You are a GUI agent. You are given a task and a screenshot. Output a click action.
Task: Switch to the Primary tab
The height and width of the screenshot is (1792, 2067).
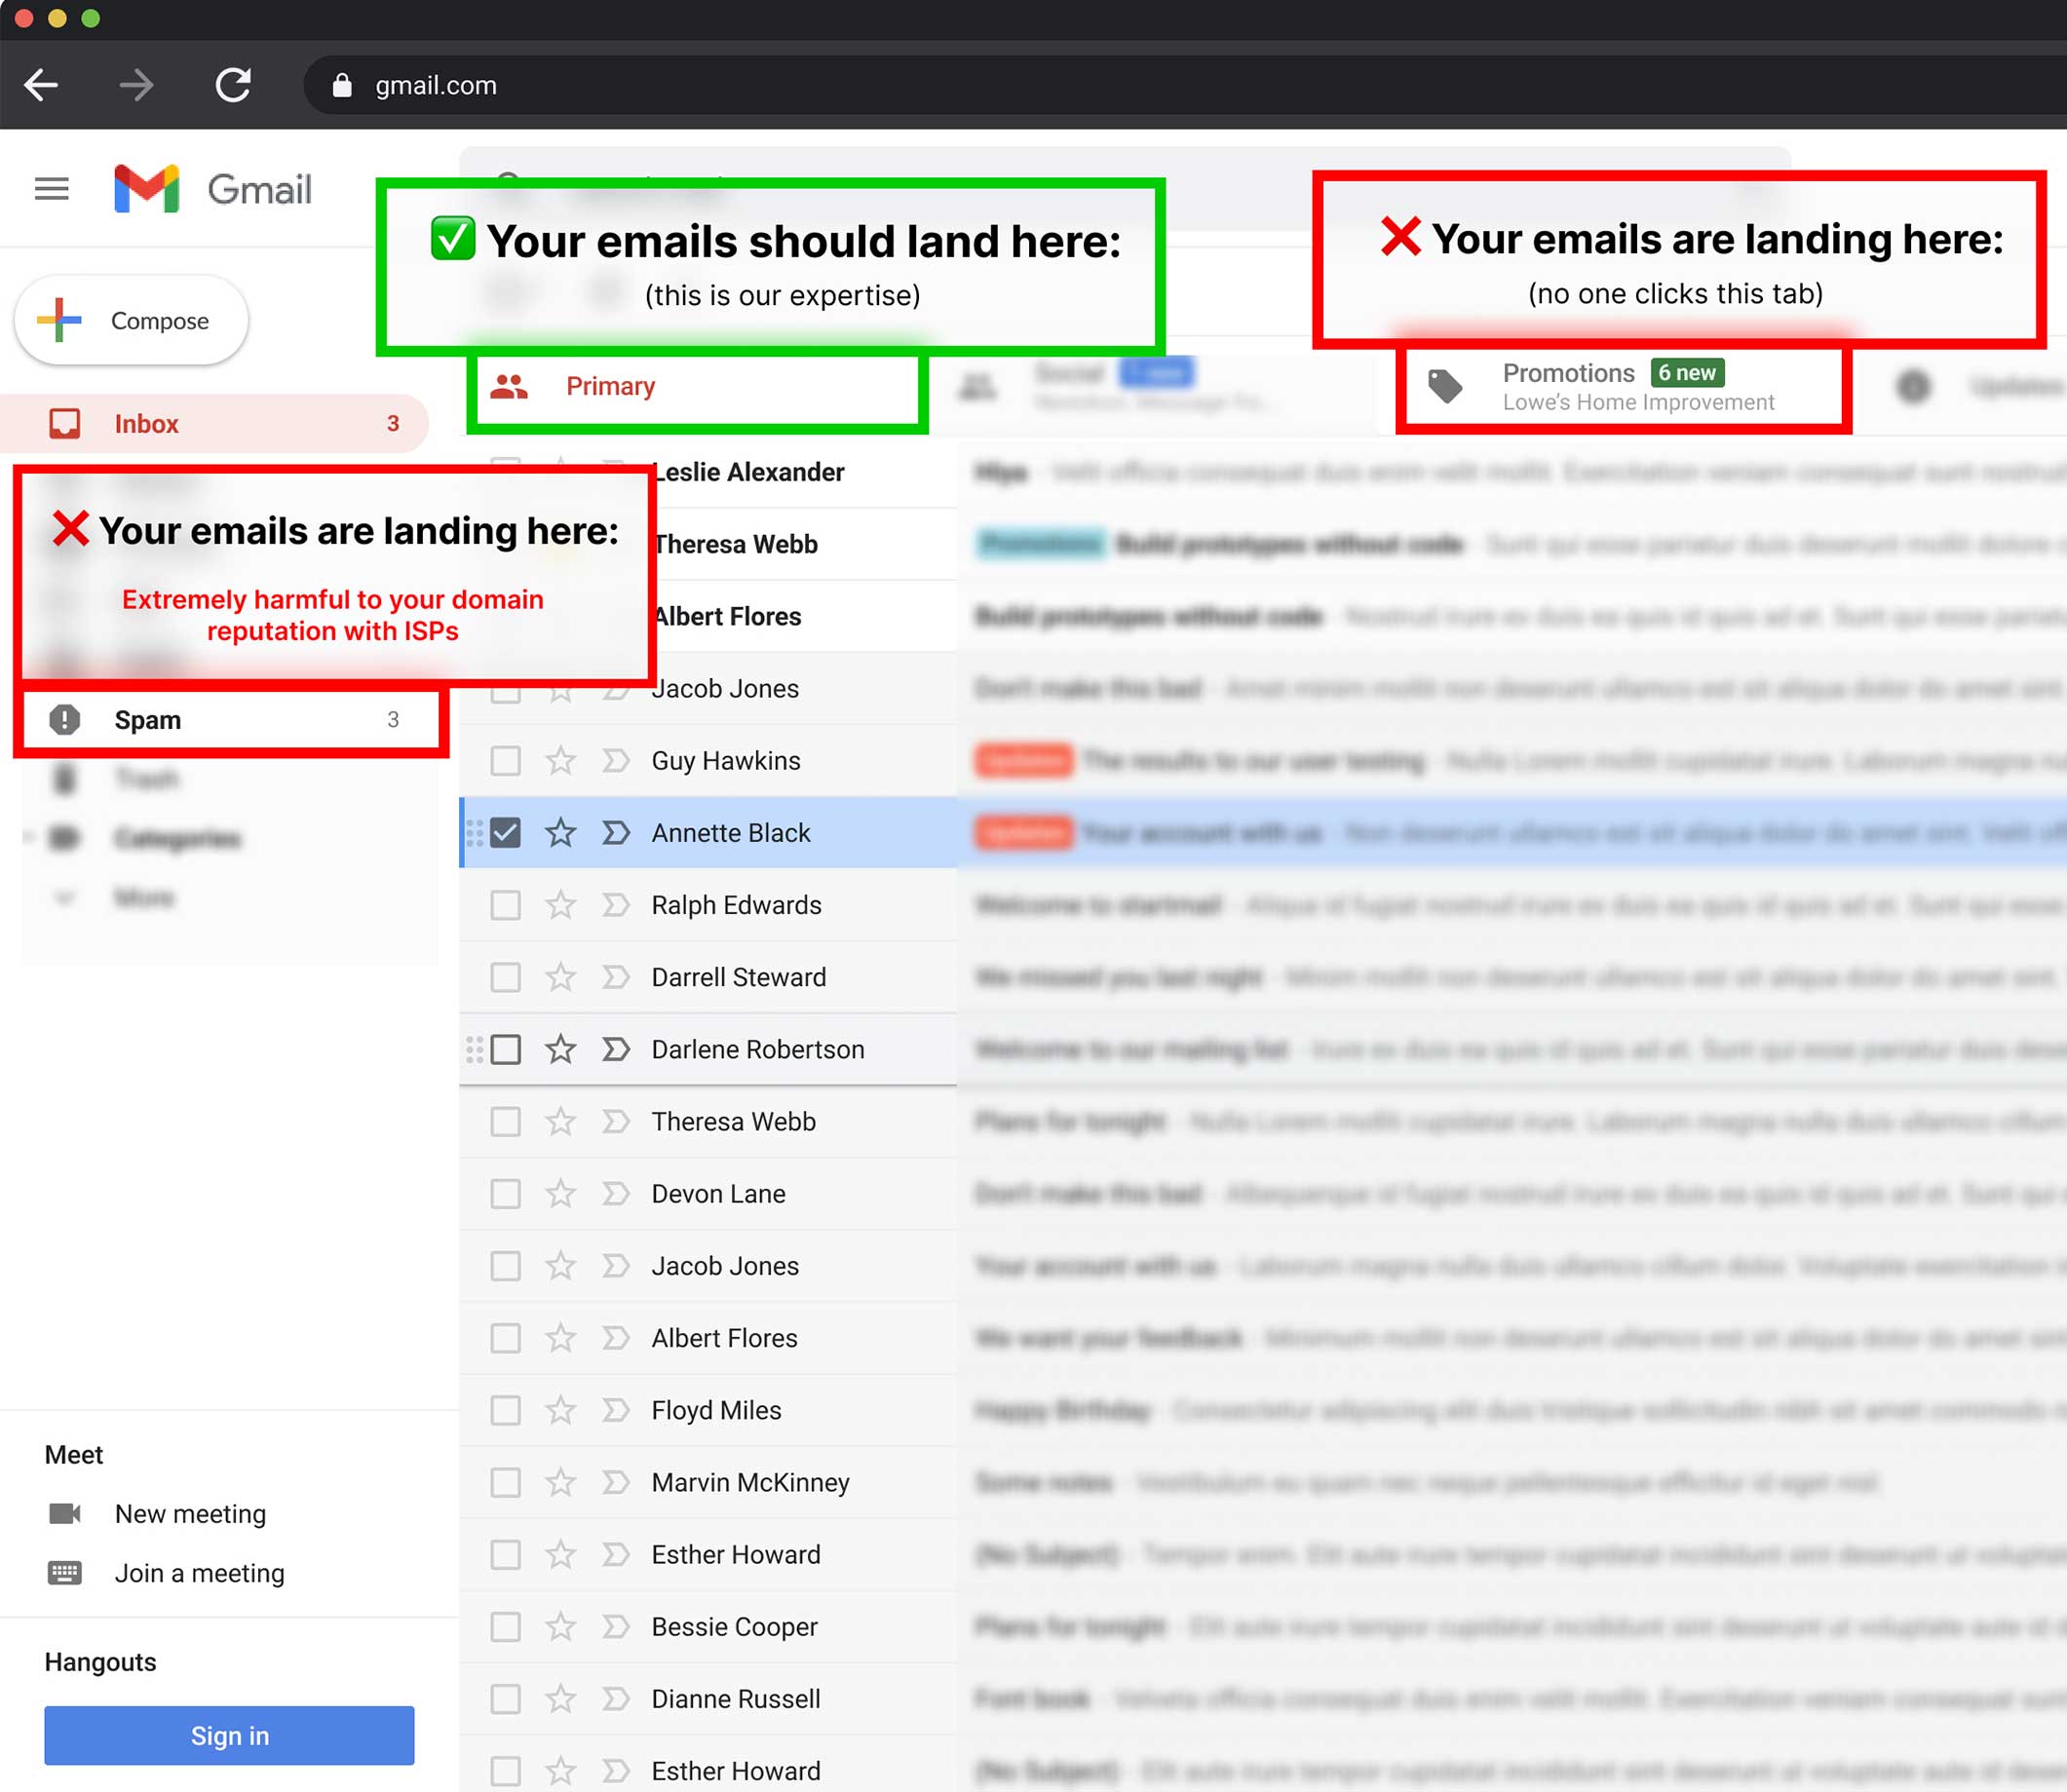[610, 386]
